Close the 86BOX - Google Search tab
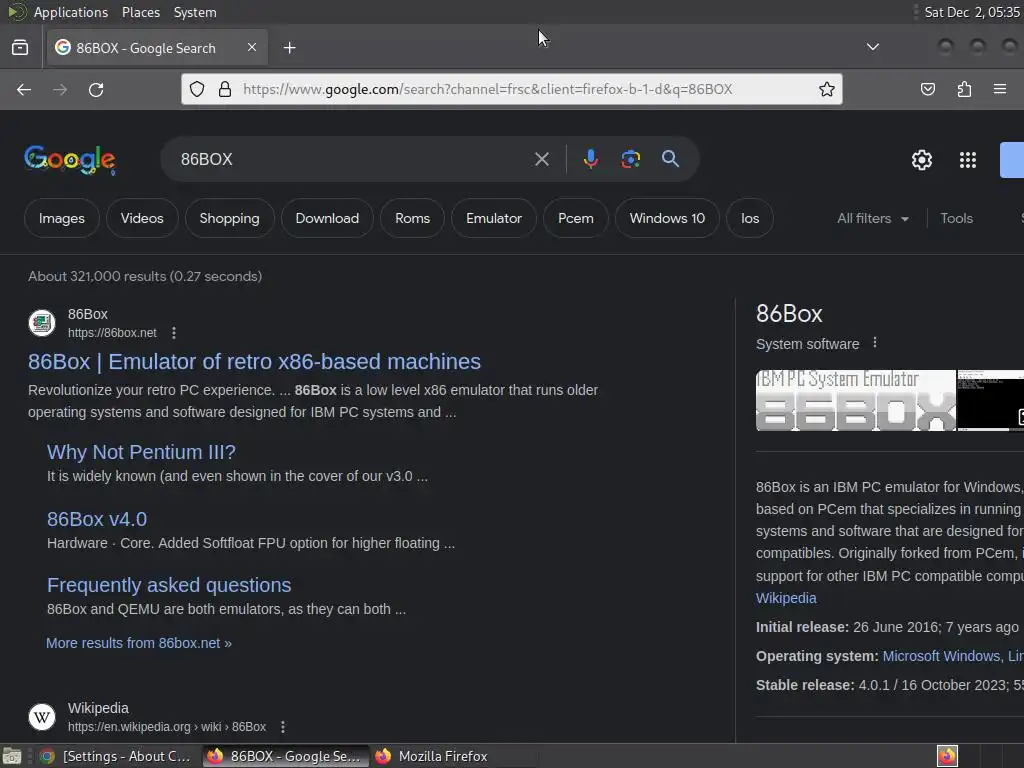Viewport: 1024px width, 768px height. [252, 47]
